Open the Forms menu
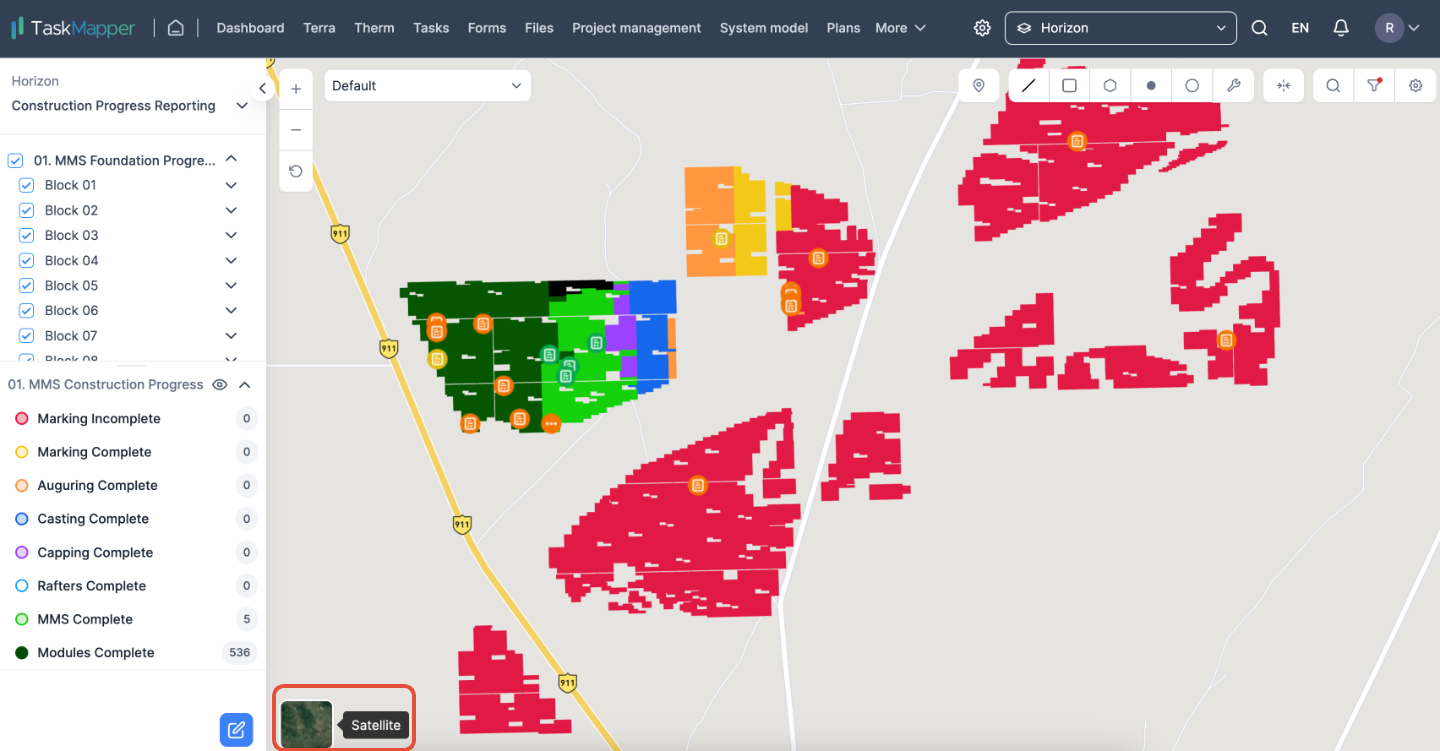The width and height of the screenshot is (1440, 751). [487, 28]
